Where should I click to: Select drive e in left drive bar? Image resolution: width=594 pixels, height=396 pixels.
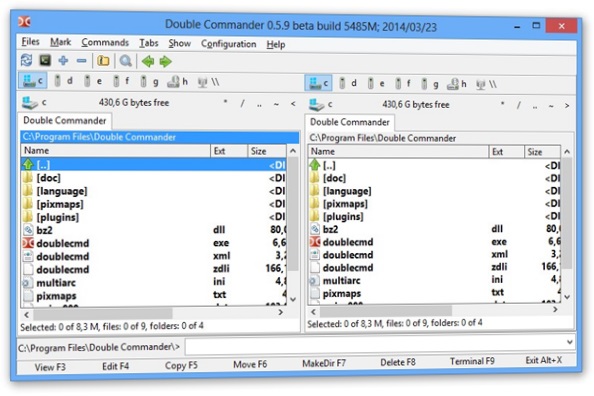click(x=93, y=81)
